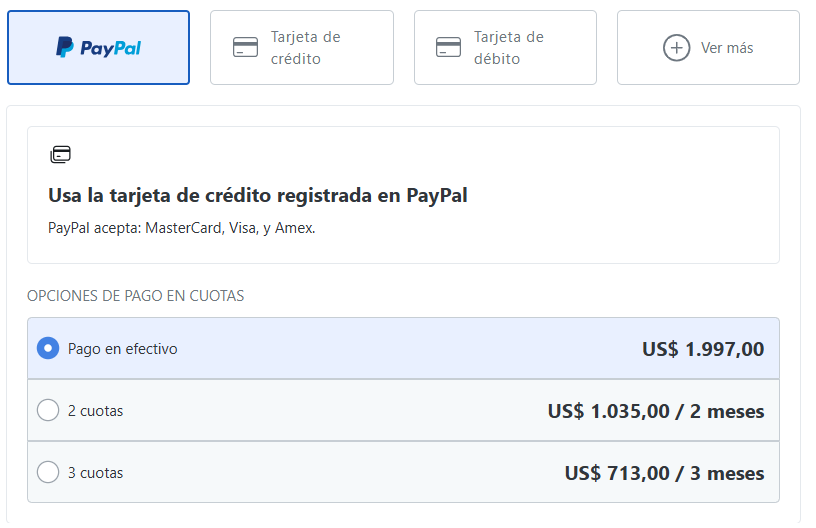Click the credit card icon beside Tarjeta de crédito
The width and height of the screenshot is (816, 528).
pos(245,47)
